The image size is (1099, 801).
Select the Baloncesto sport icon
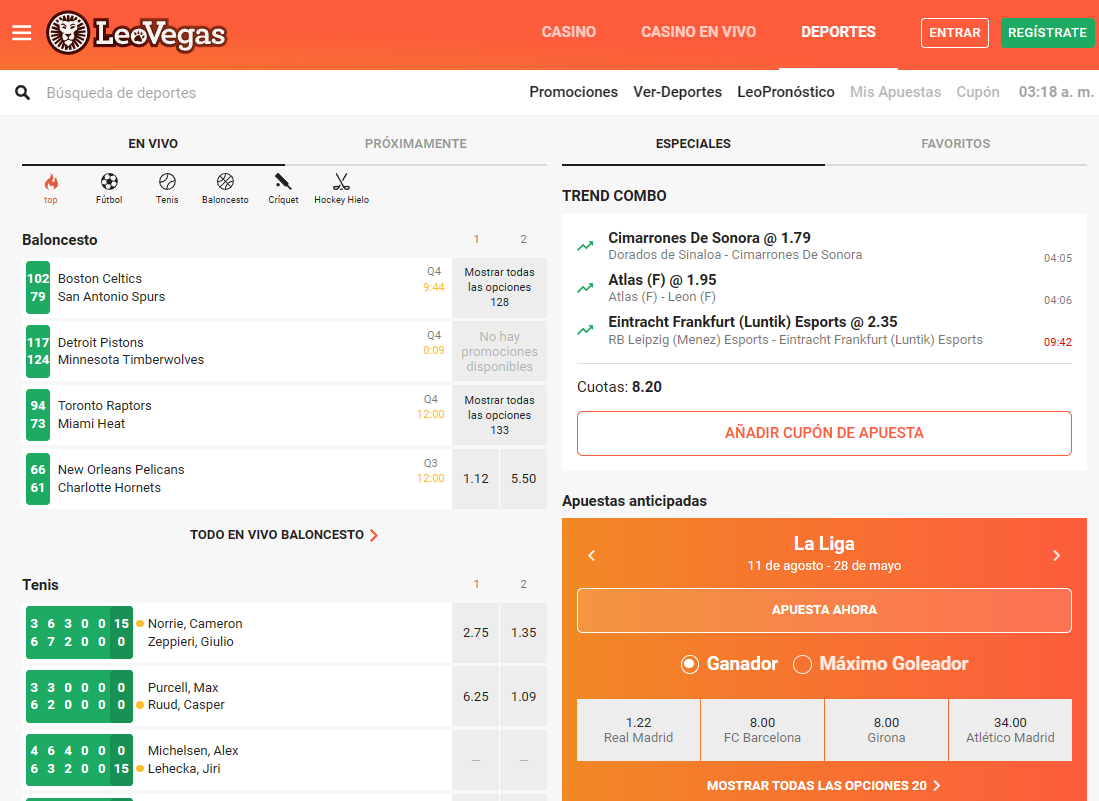coord(225,189)
